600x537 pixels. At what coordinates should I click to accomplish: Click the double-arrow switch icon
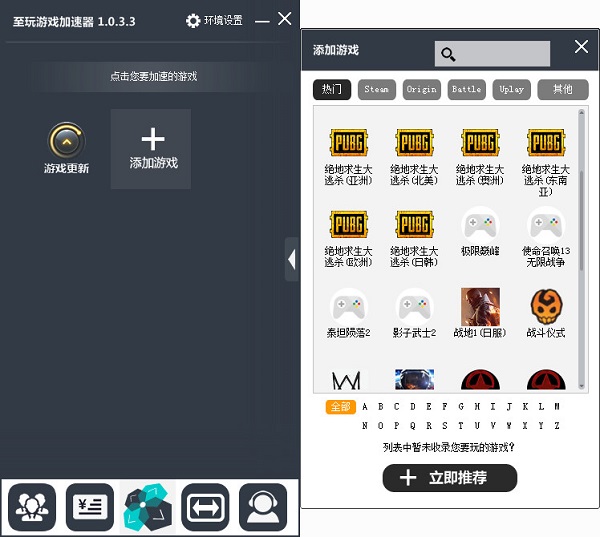pos(205,507)
